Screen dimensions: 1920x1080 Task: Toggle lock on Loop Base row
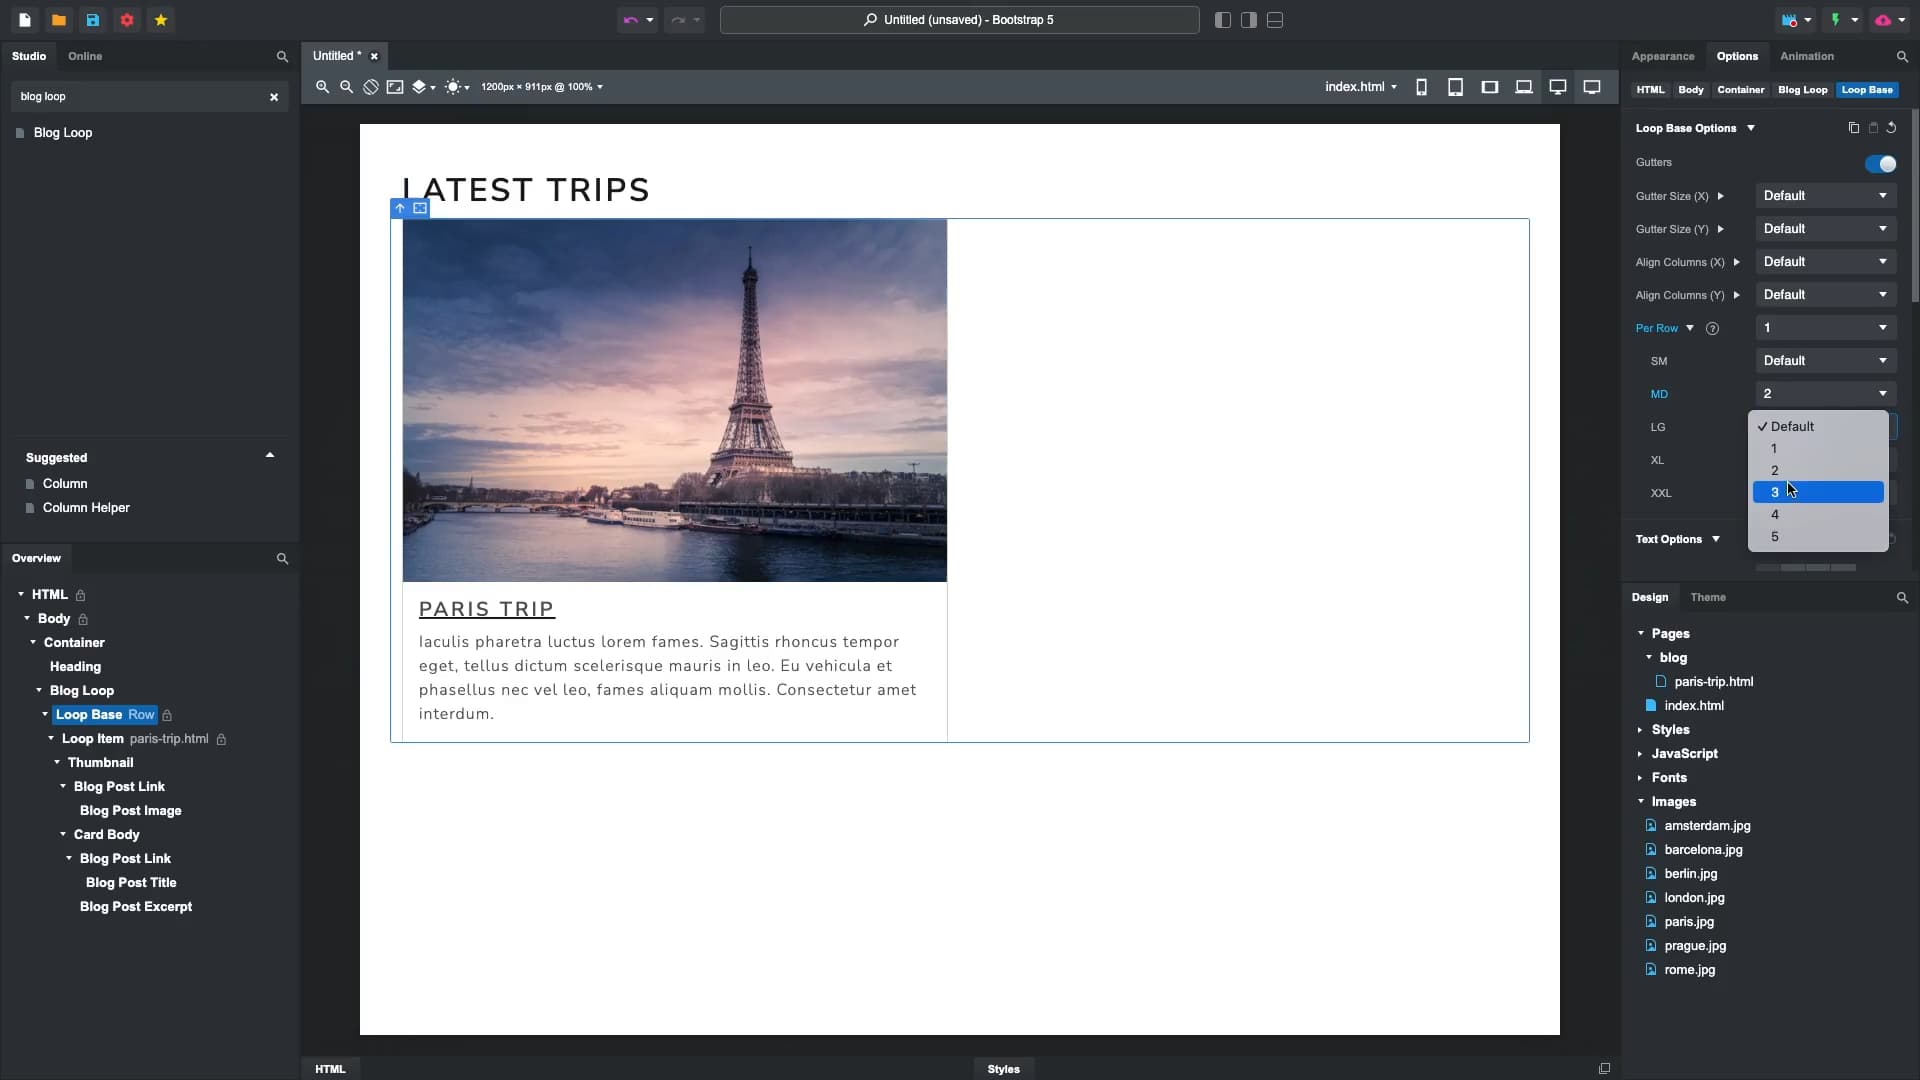pos(167,715)
